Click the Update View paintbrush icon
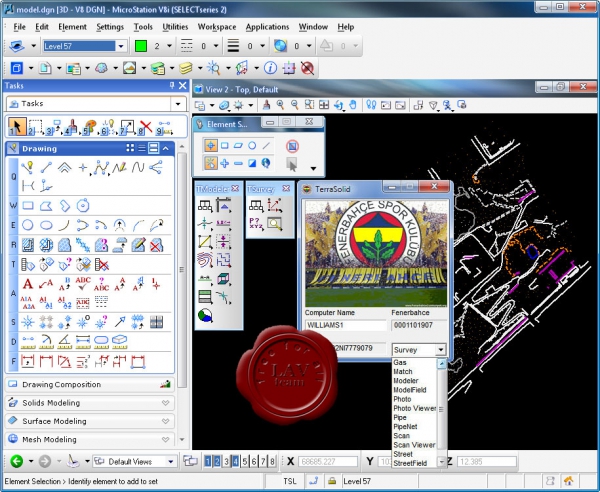This screenshot has height=492, width=600. click(x=266, y=104)
